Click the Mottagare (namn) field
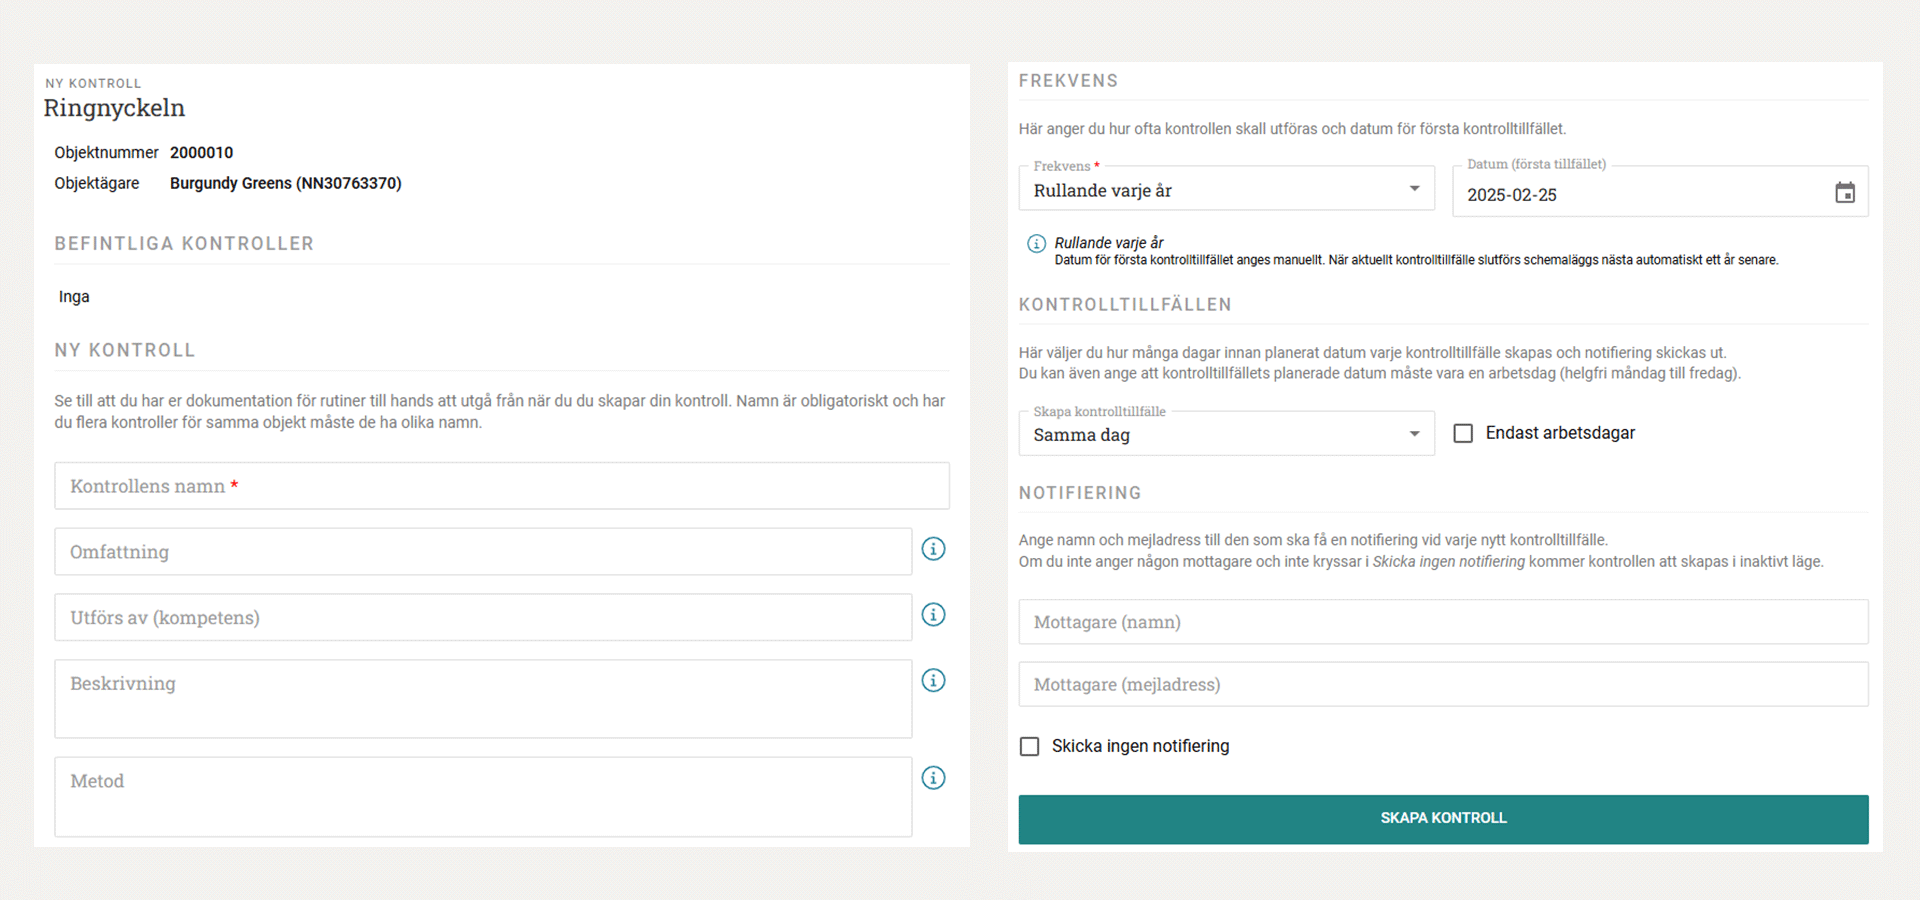This screenshot has height=900, width=1920. click(x=1442, y=622)
